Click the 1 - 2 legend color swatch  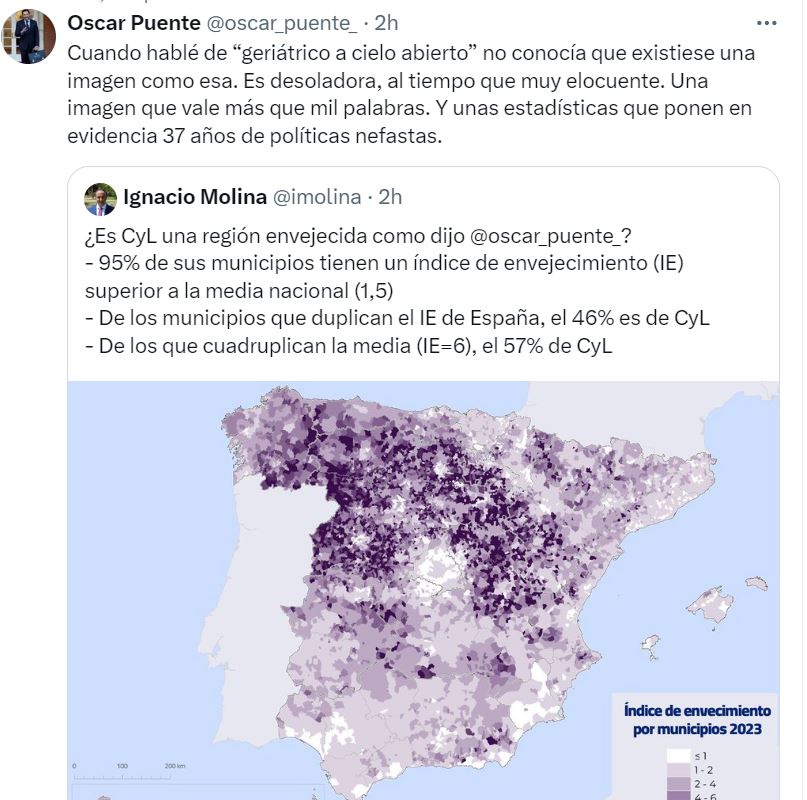click(x=679, y=770)
